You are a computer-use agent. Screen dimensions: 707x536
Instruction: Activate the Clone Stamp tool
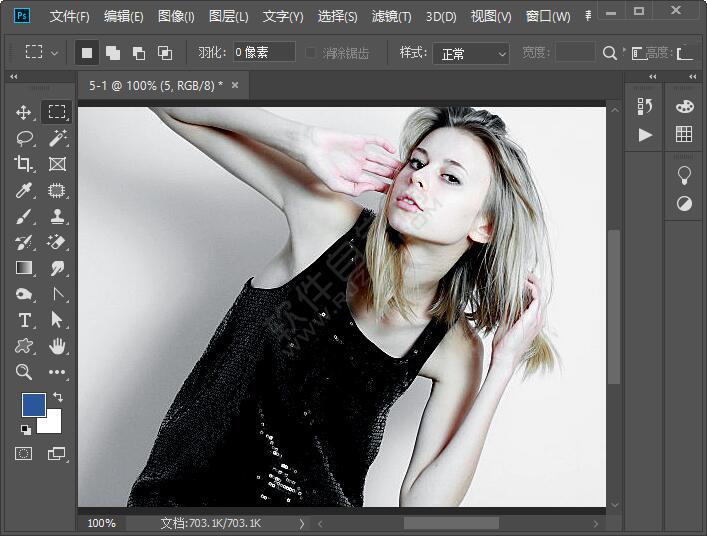[x=57, y=216]
